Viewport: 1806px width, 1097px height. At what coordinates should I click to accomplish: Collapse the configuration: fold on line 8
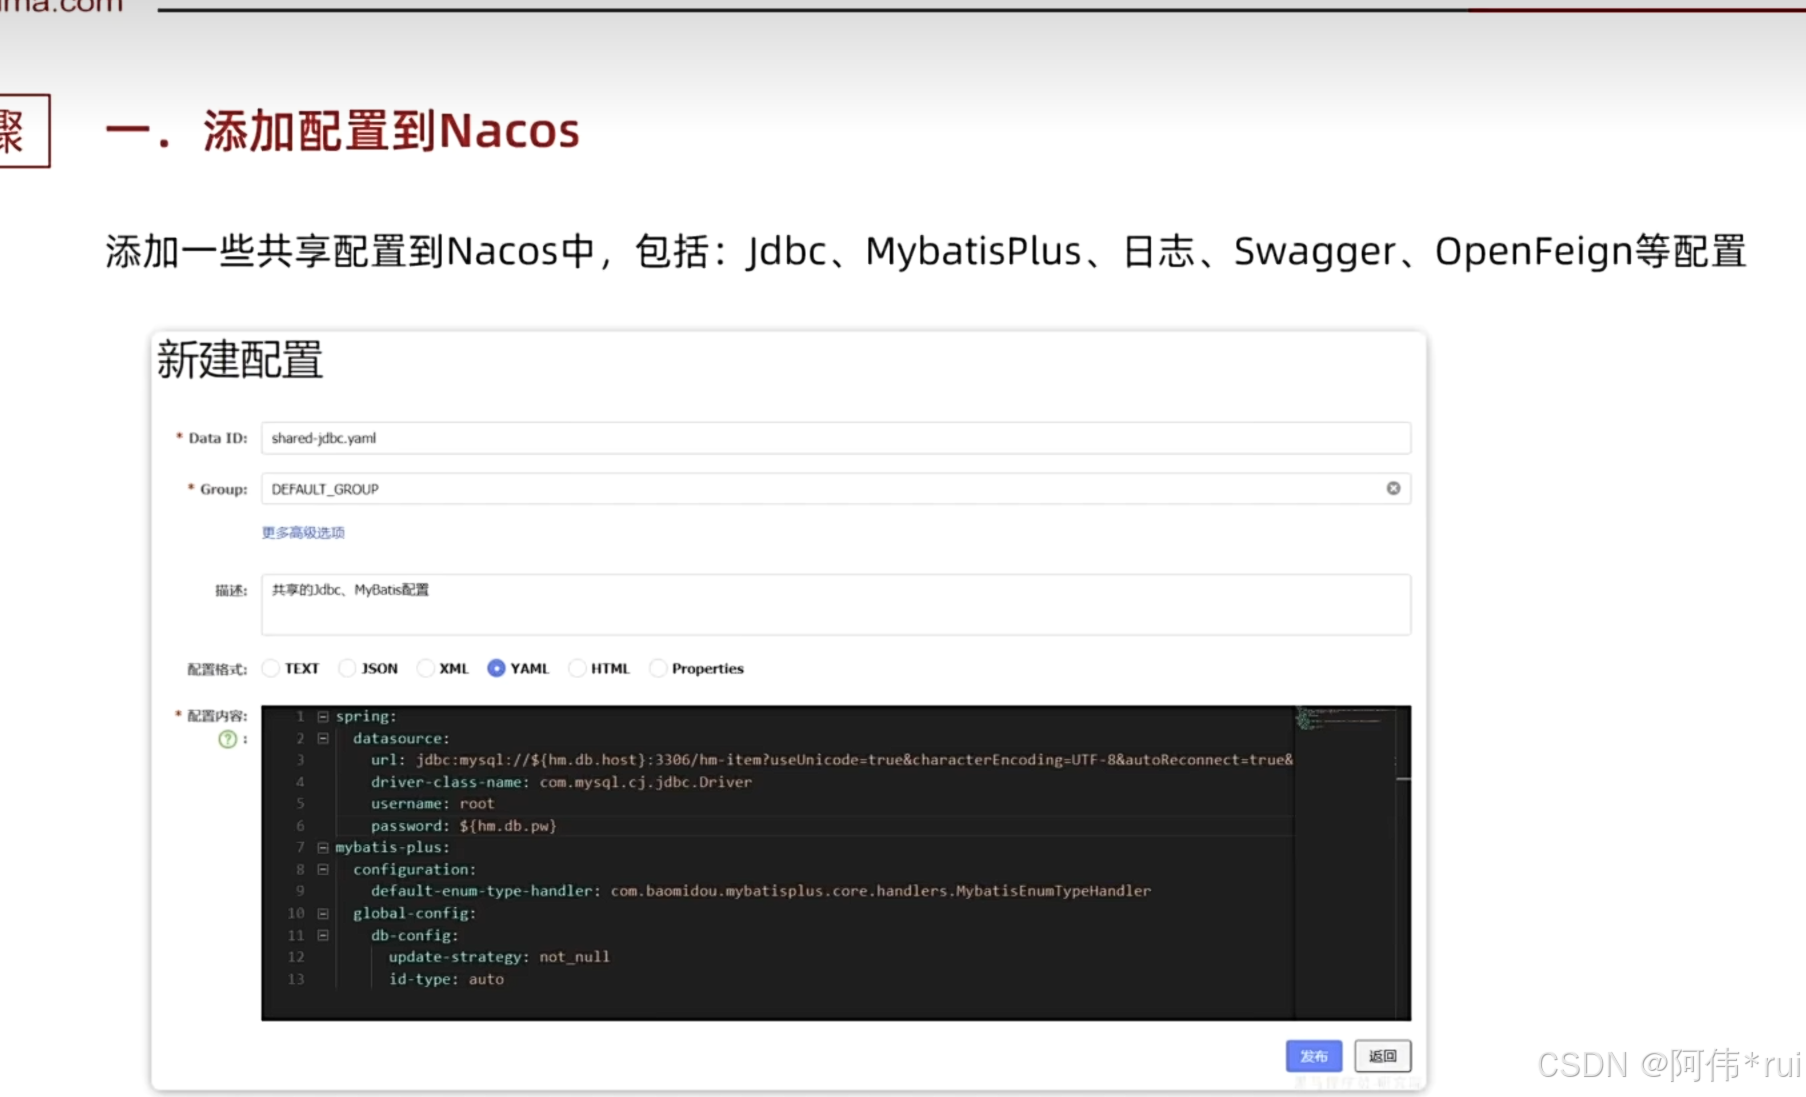pos(323,869)
